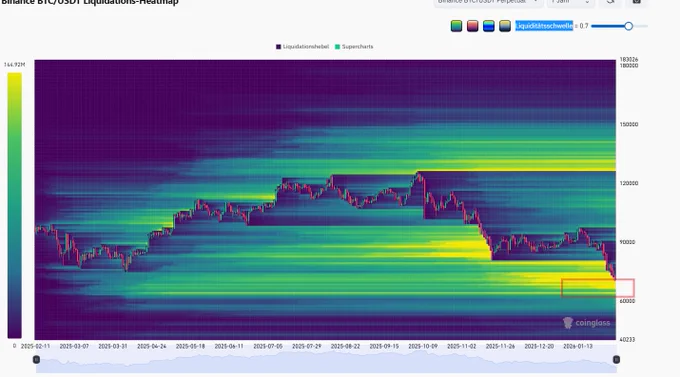Click the 2025-10-09 date label
680x377 pixels.
(x=423, y=346)
